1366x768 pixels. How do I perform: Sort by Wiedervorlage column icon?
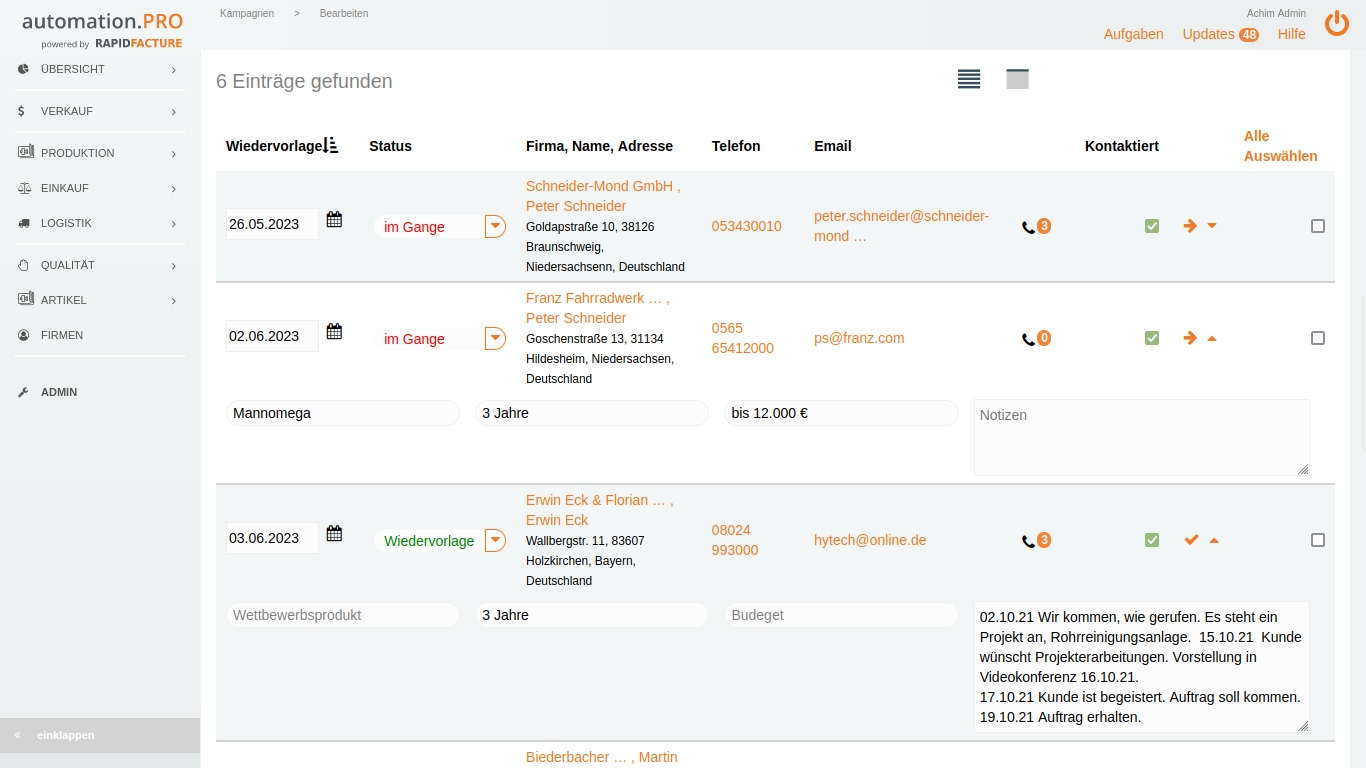point(332,146)
